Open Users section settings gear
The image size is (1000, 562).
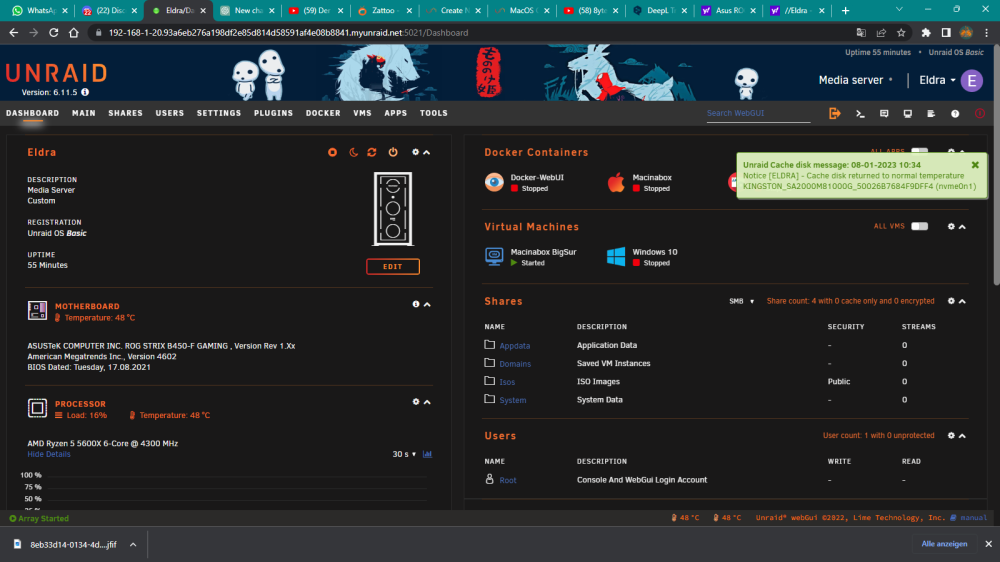pyautogui.click(x=951, y=436)
